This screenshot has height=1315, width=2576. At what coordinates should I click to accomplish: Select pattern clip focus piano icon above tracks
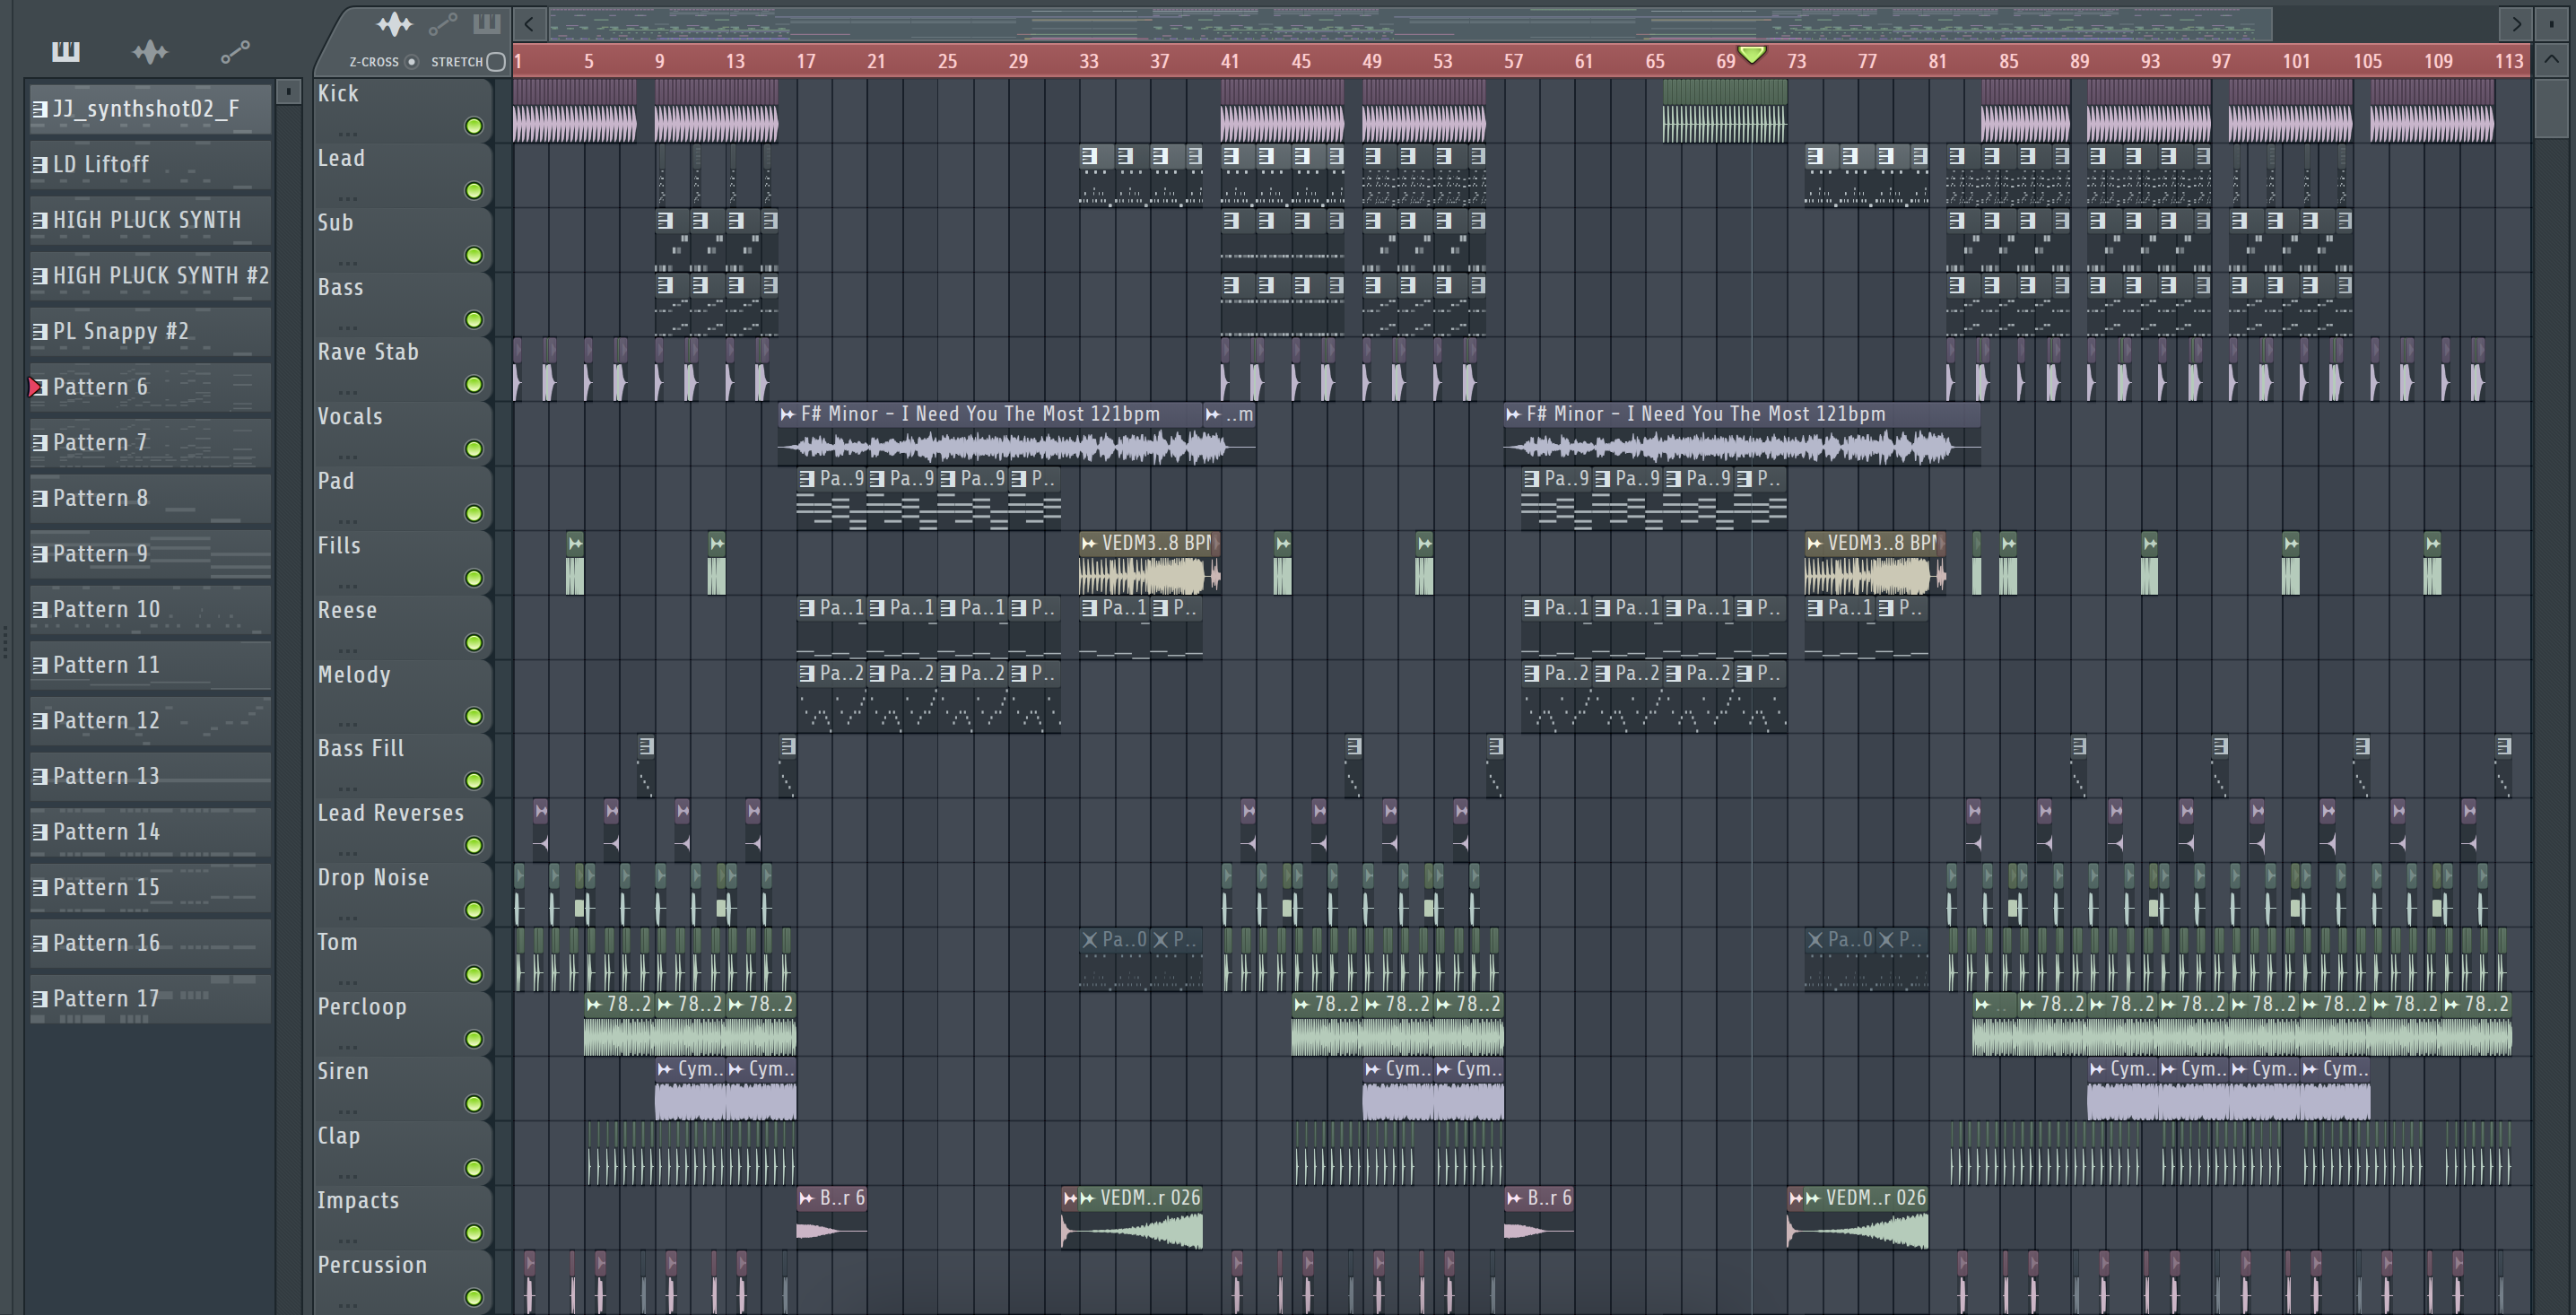point(486,24)
